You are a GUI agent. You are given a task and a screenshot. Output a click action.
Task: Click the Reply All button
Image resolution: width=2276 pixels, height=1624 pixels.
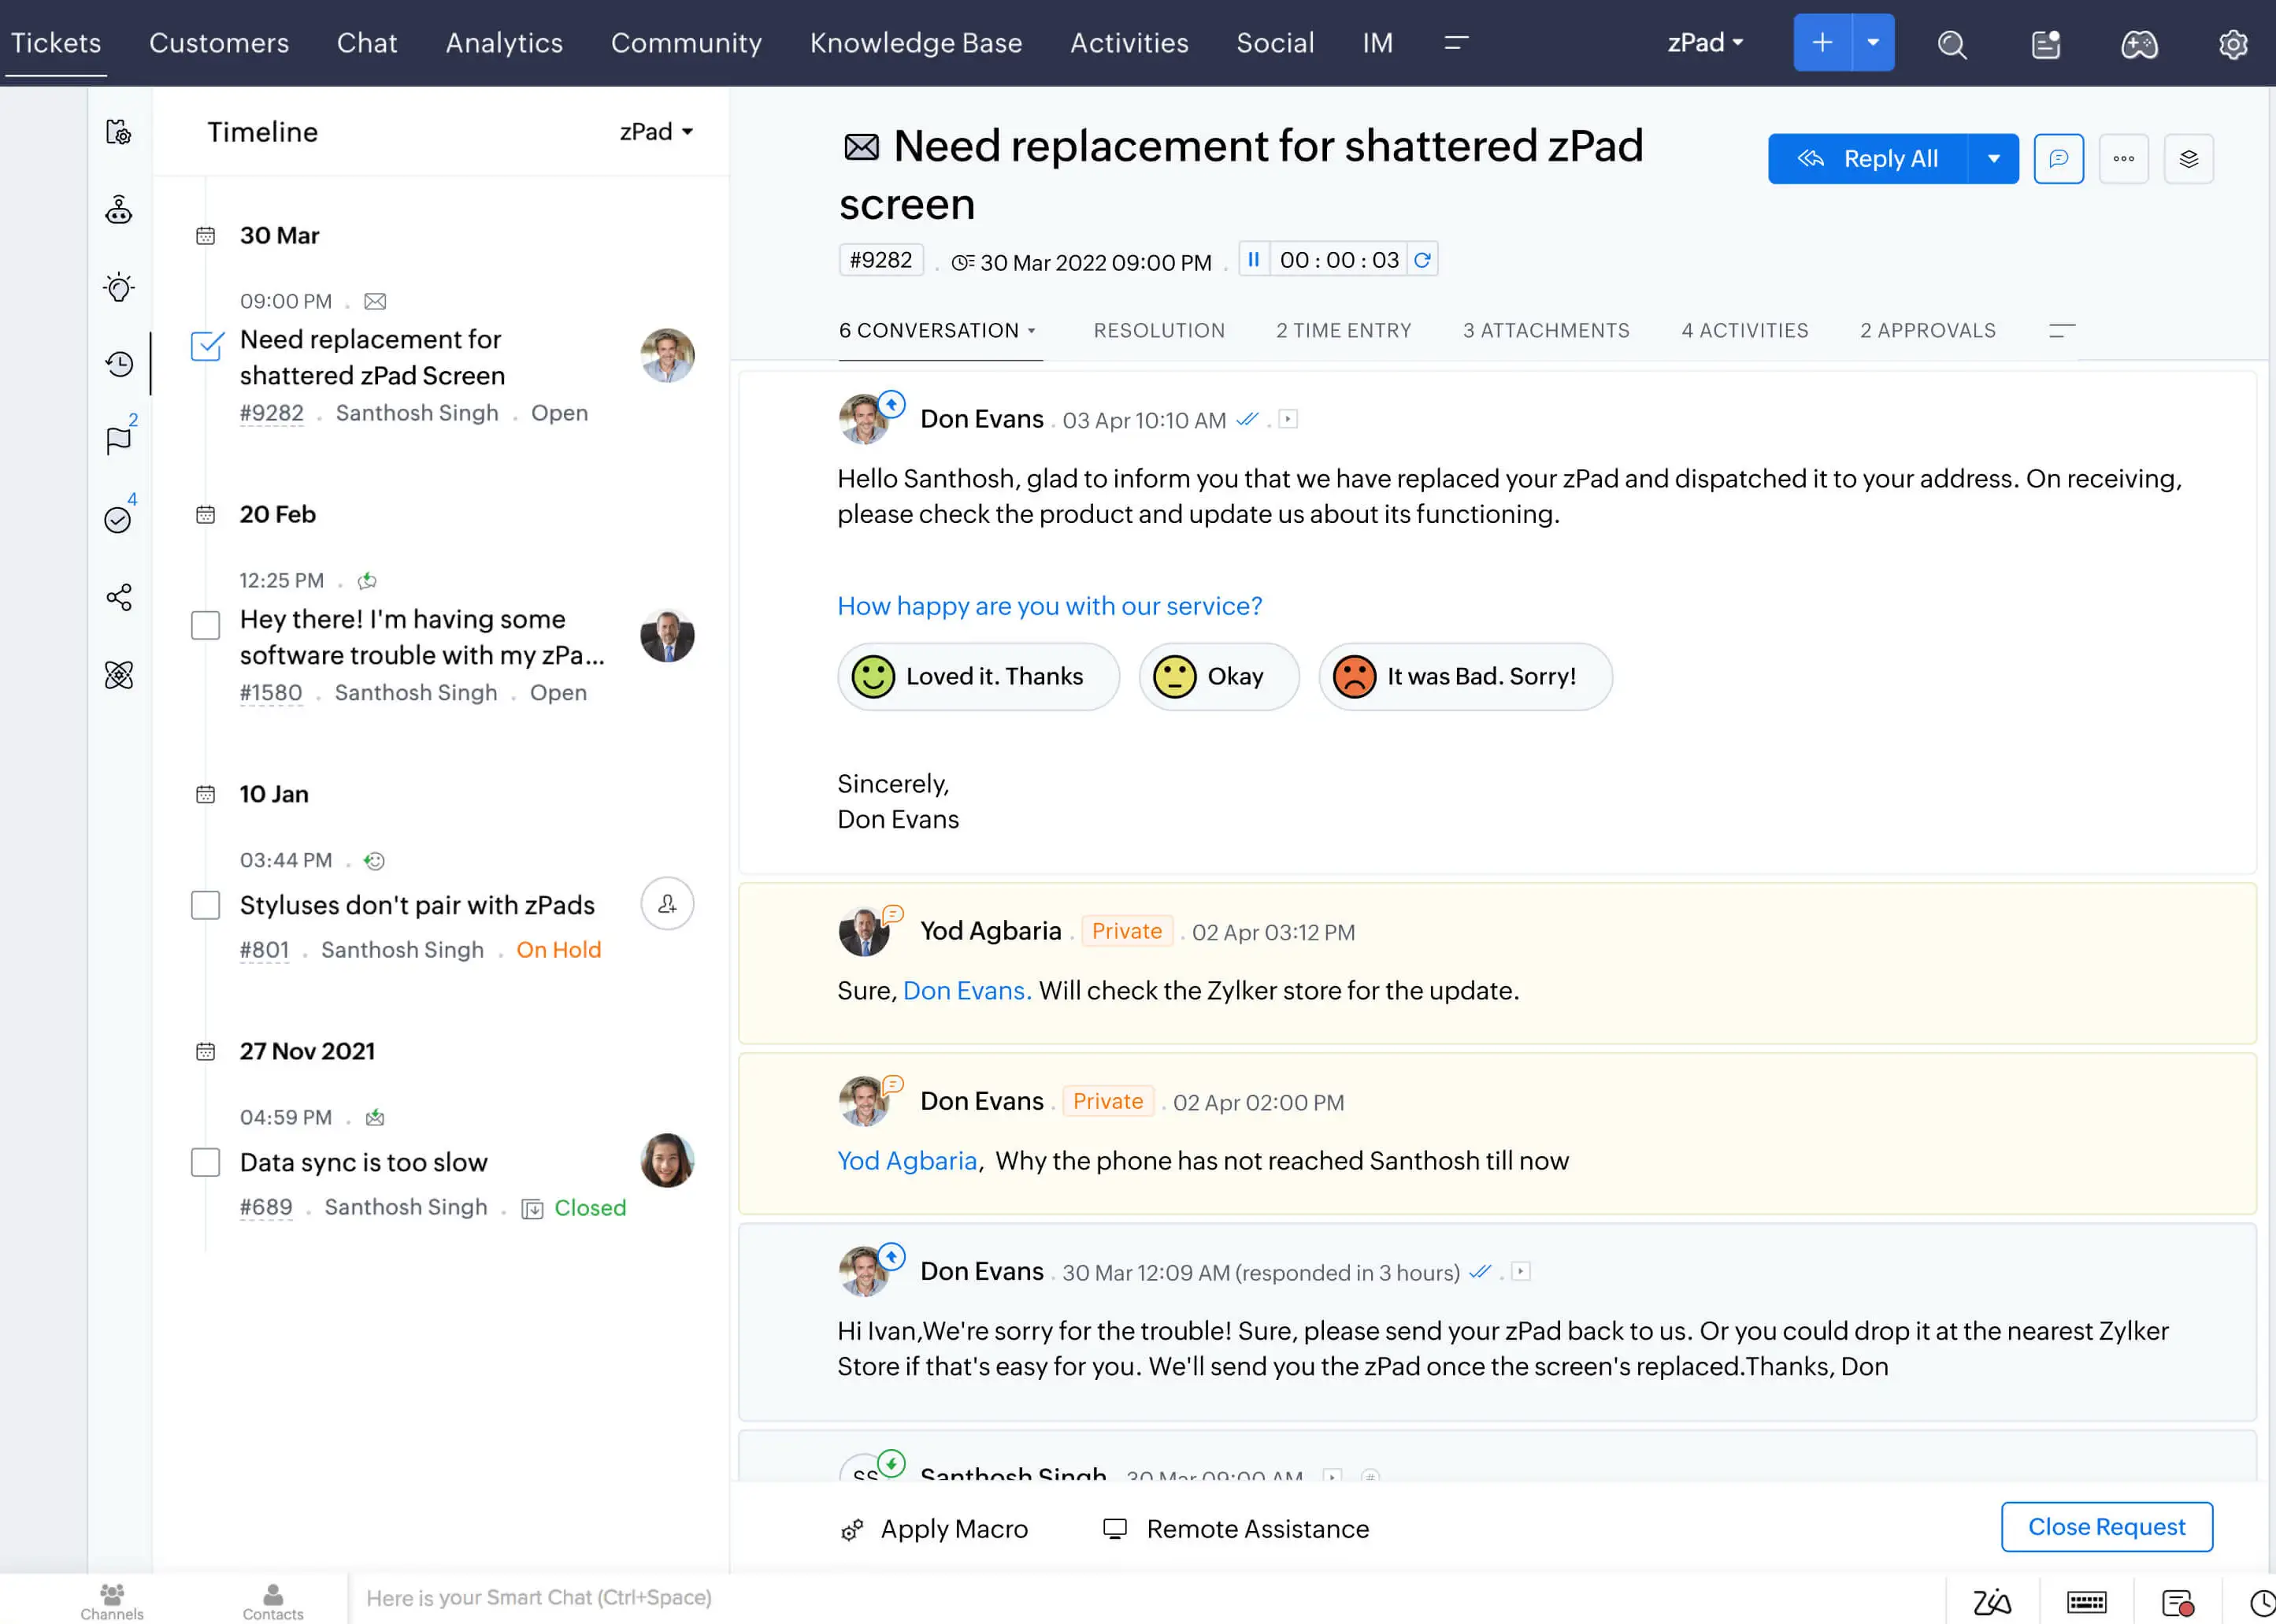[x=1867, y=159]
